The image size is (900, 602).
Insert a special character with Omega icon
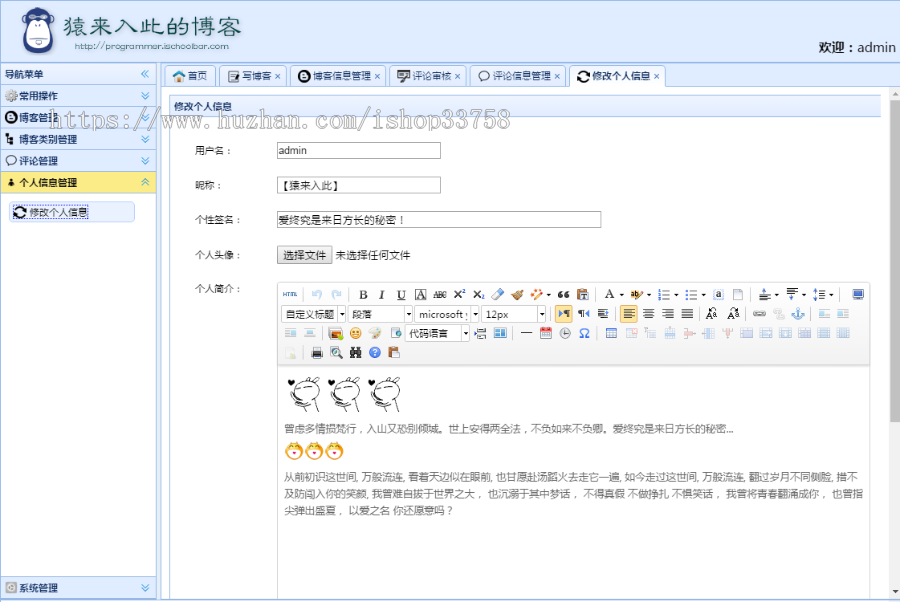coord(586,332)
